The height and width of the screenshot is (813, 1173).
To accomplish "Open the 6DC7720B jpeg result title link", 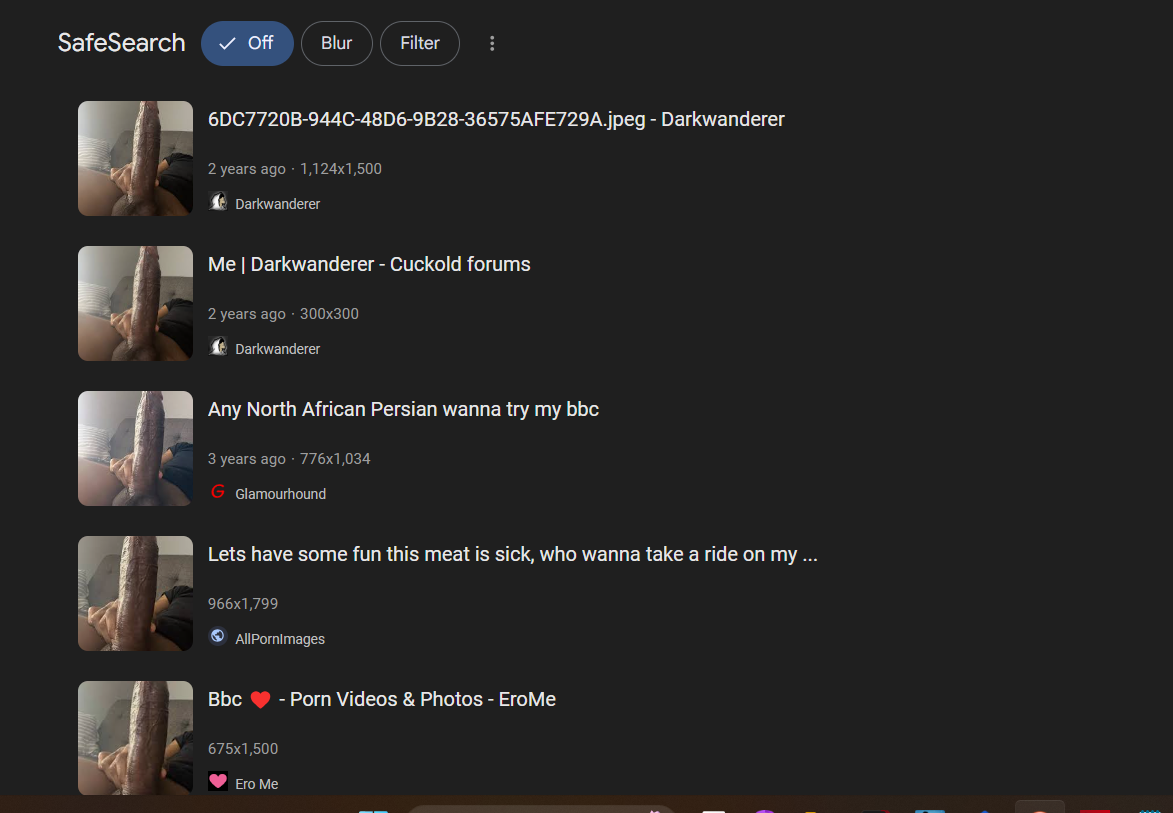I will tap(496, 120).
